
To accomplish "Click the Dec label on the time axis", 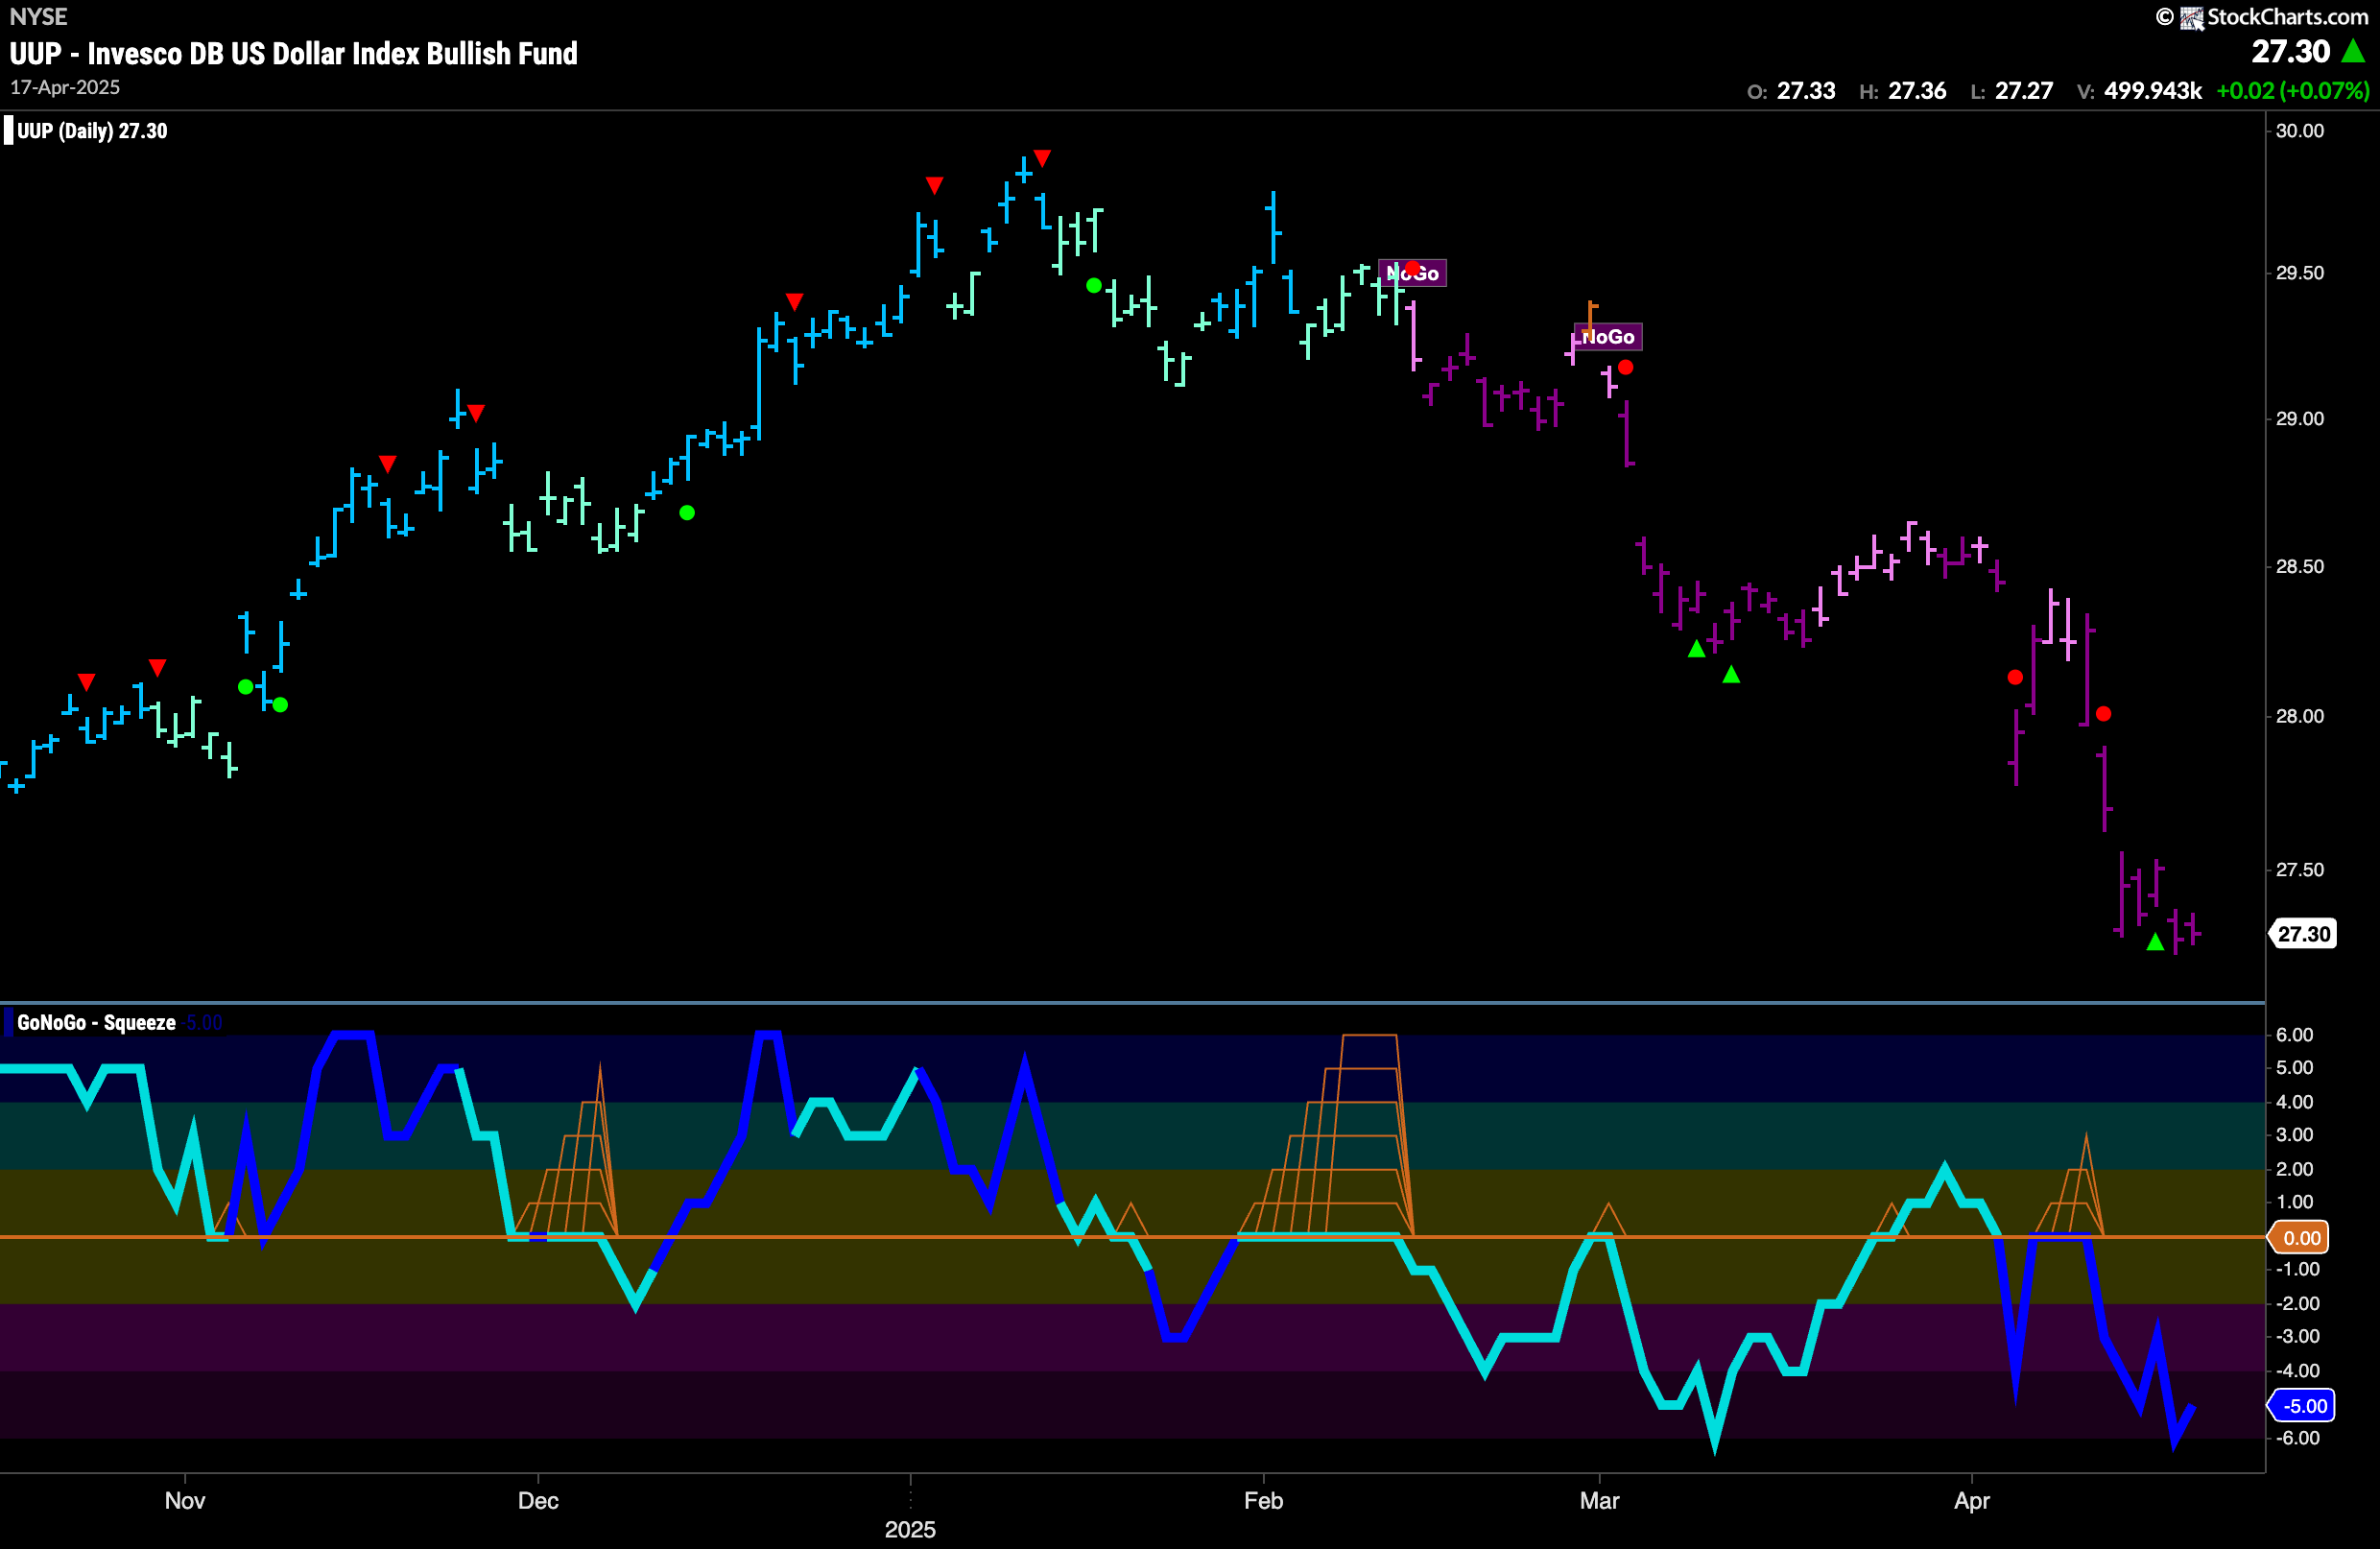I will (x=538, y=1501).
